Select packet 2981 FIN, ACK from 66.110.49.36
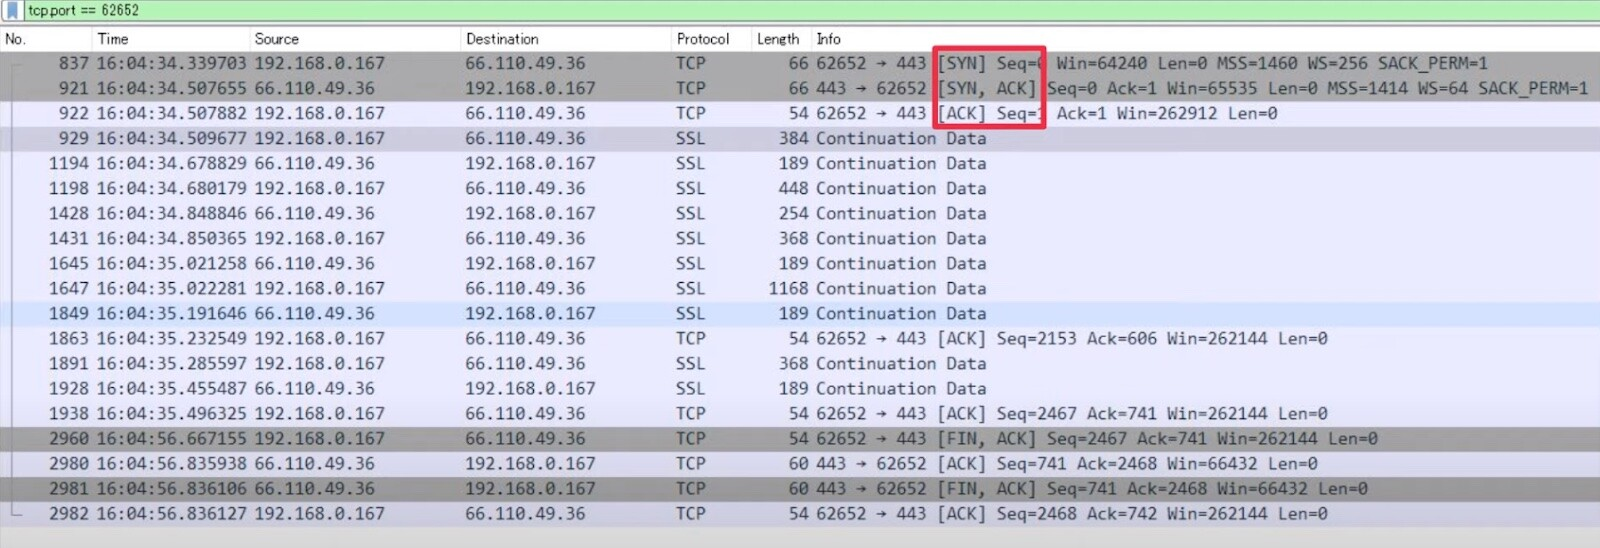 click(500, 488)
